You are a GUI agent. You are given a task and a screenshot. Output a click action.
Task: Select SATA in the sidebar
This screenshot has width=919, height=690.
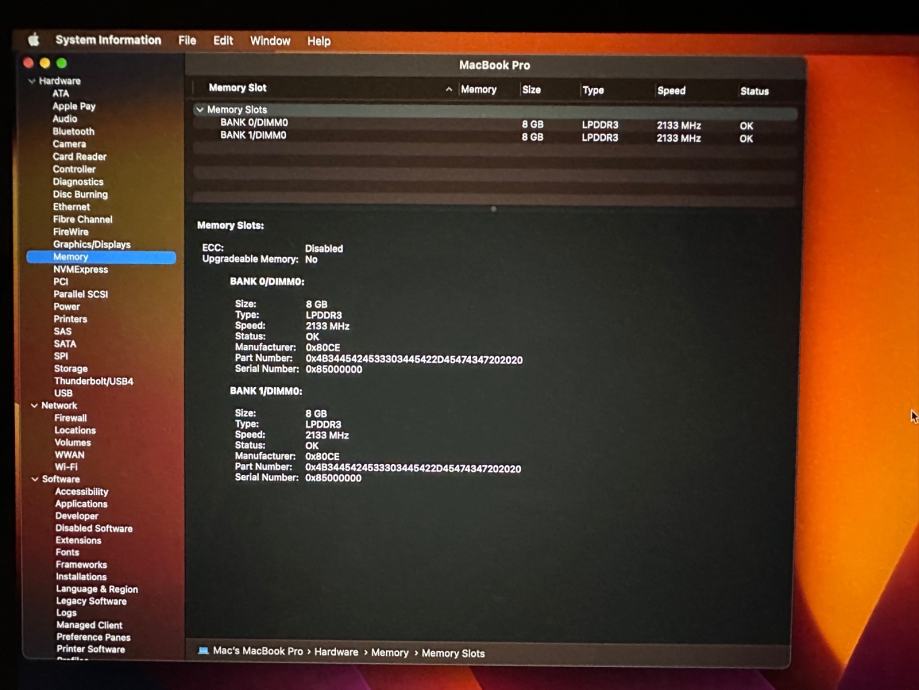tap(65, 344)
